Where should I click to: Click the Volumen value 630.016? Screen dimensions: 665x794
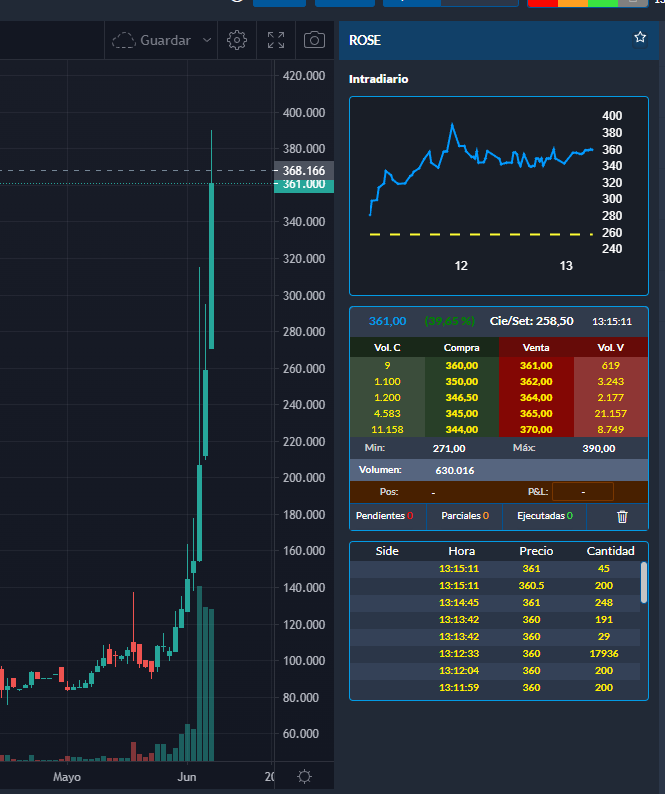(455, 470)
